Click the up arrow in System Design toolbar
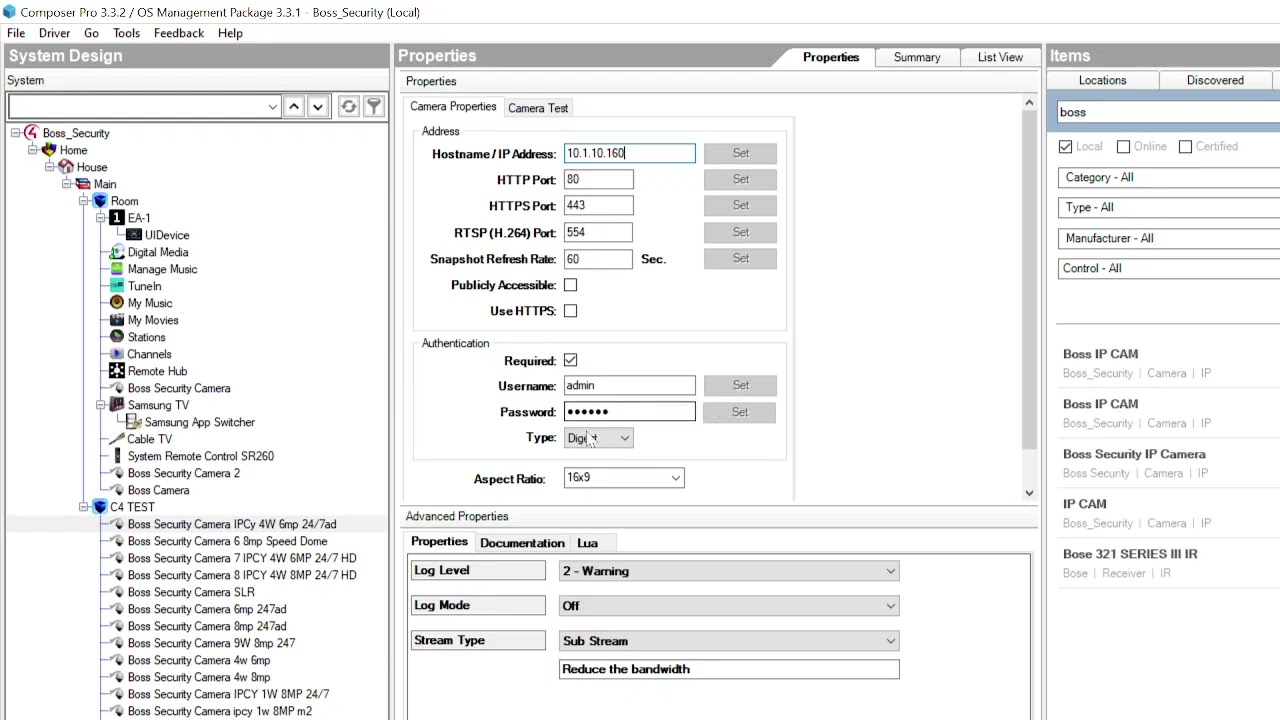The width and height of the screenshot is (1280, 720). [x=294, y=107]
